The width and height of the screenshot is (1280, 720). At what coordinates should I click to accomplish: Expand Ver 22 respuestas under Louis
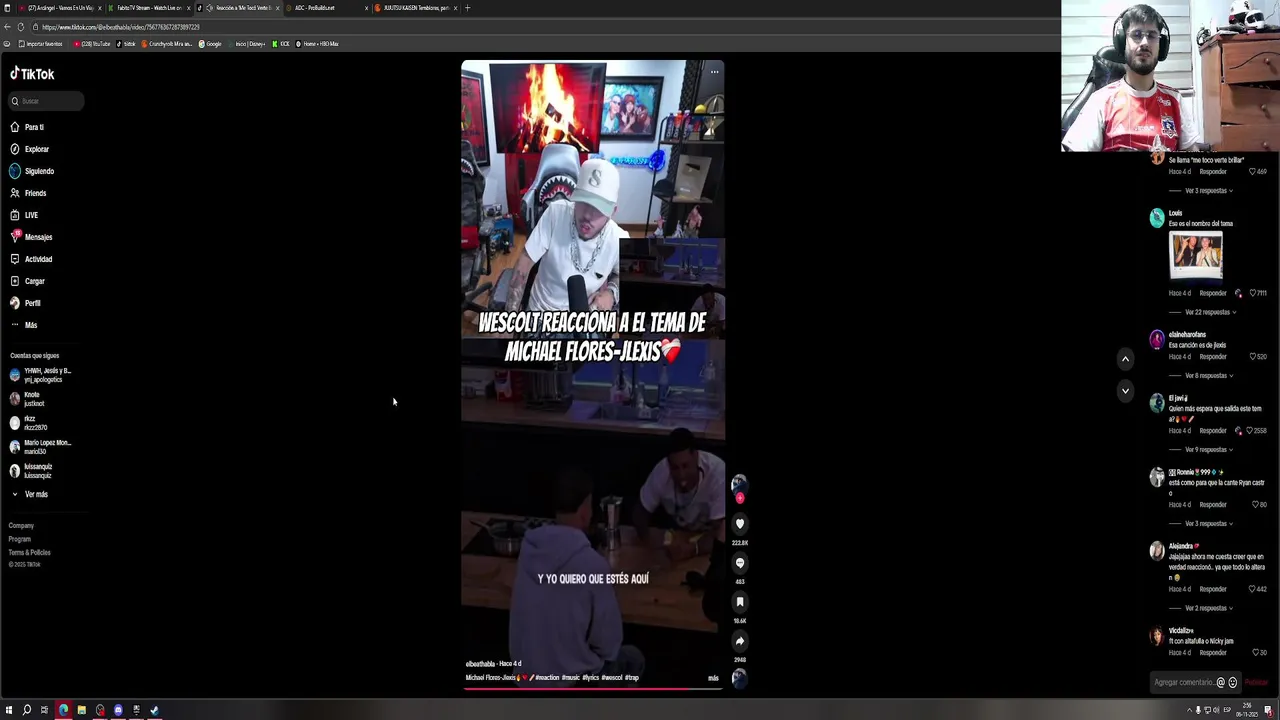coord(1209,312)
